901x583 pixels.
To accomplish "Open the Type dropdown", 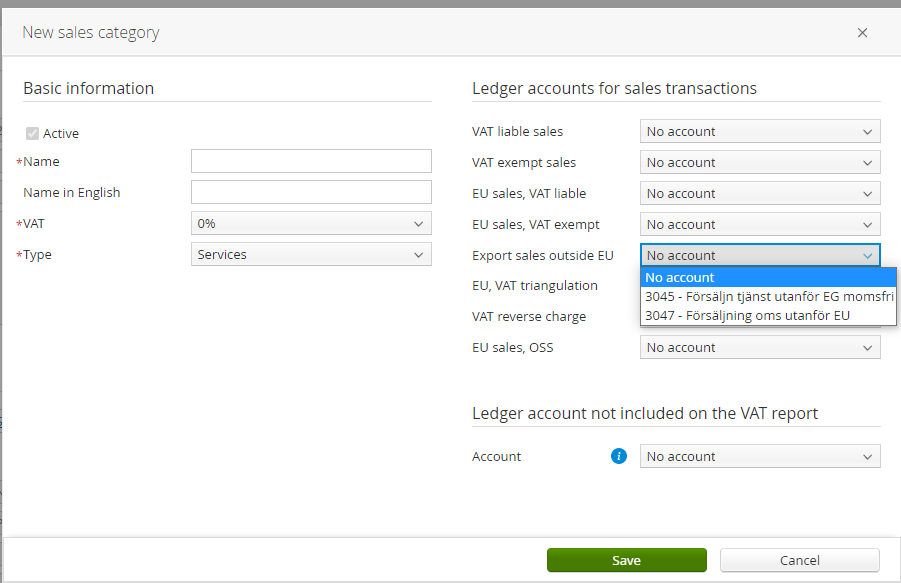I will coord(311,255).
